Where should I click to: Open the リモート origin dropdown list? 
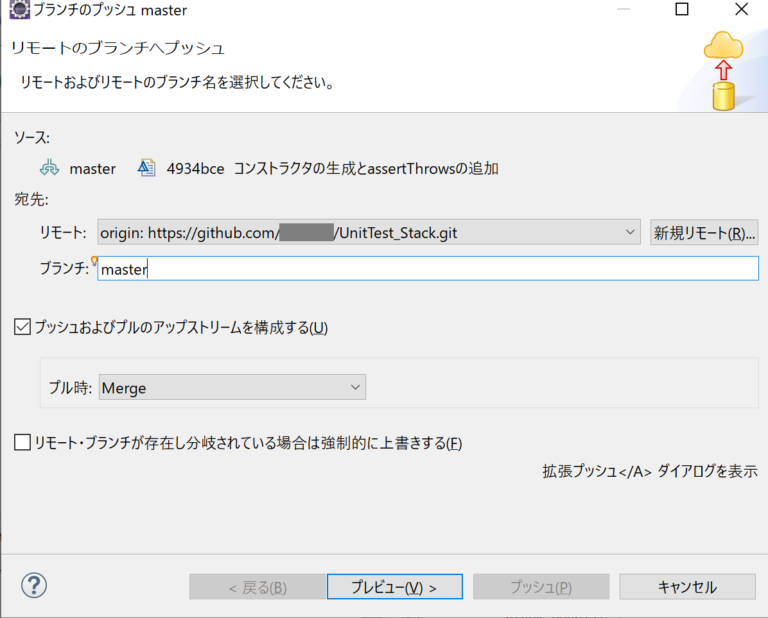(x=630, y=232)
